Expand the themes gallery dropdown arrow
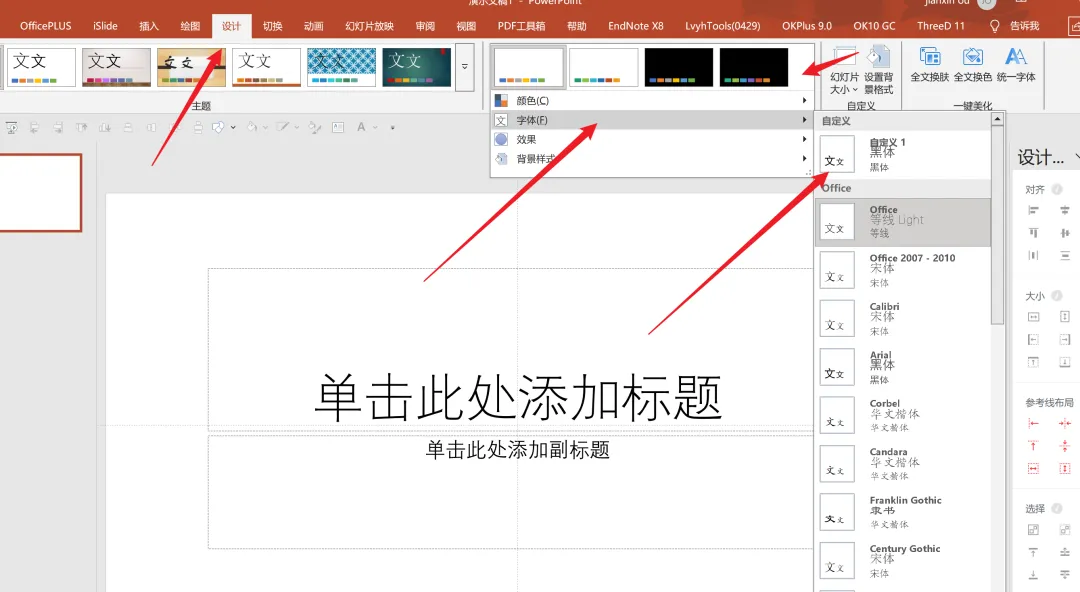1080x592 pixels. tap(465, 67)
